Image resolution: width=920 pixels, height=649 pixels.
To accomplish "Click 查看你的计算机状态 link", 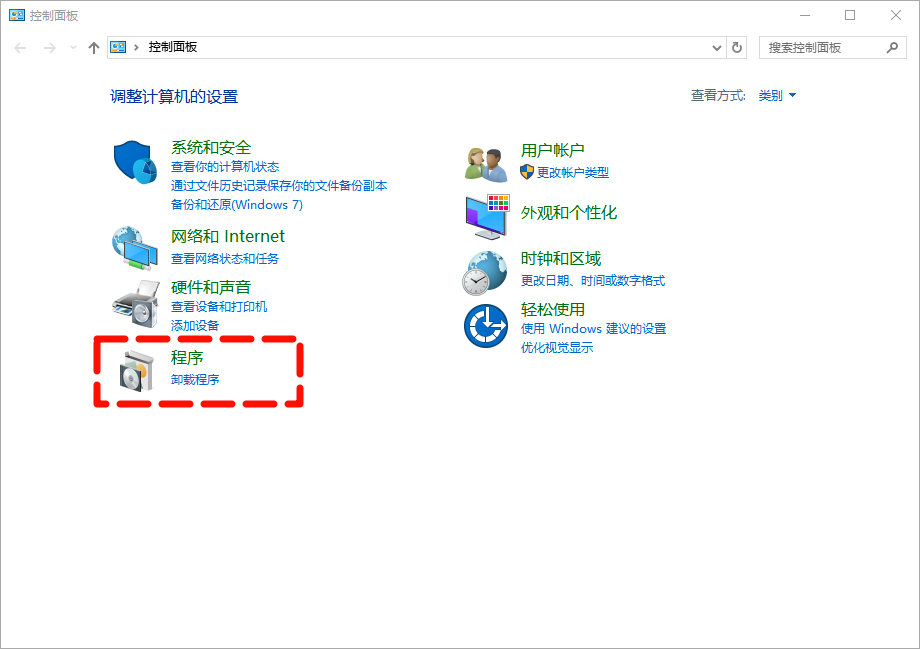I will [x=225, y=167].
